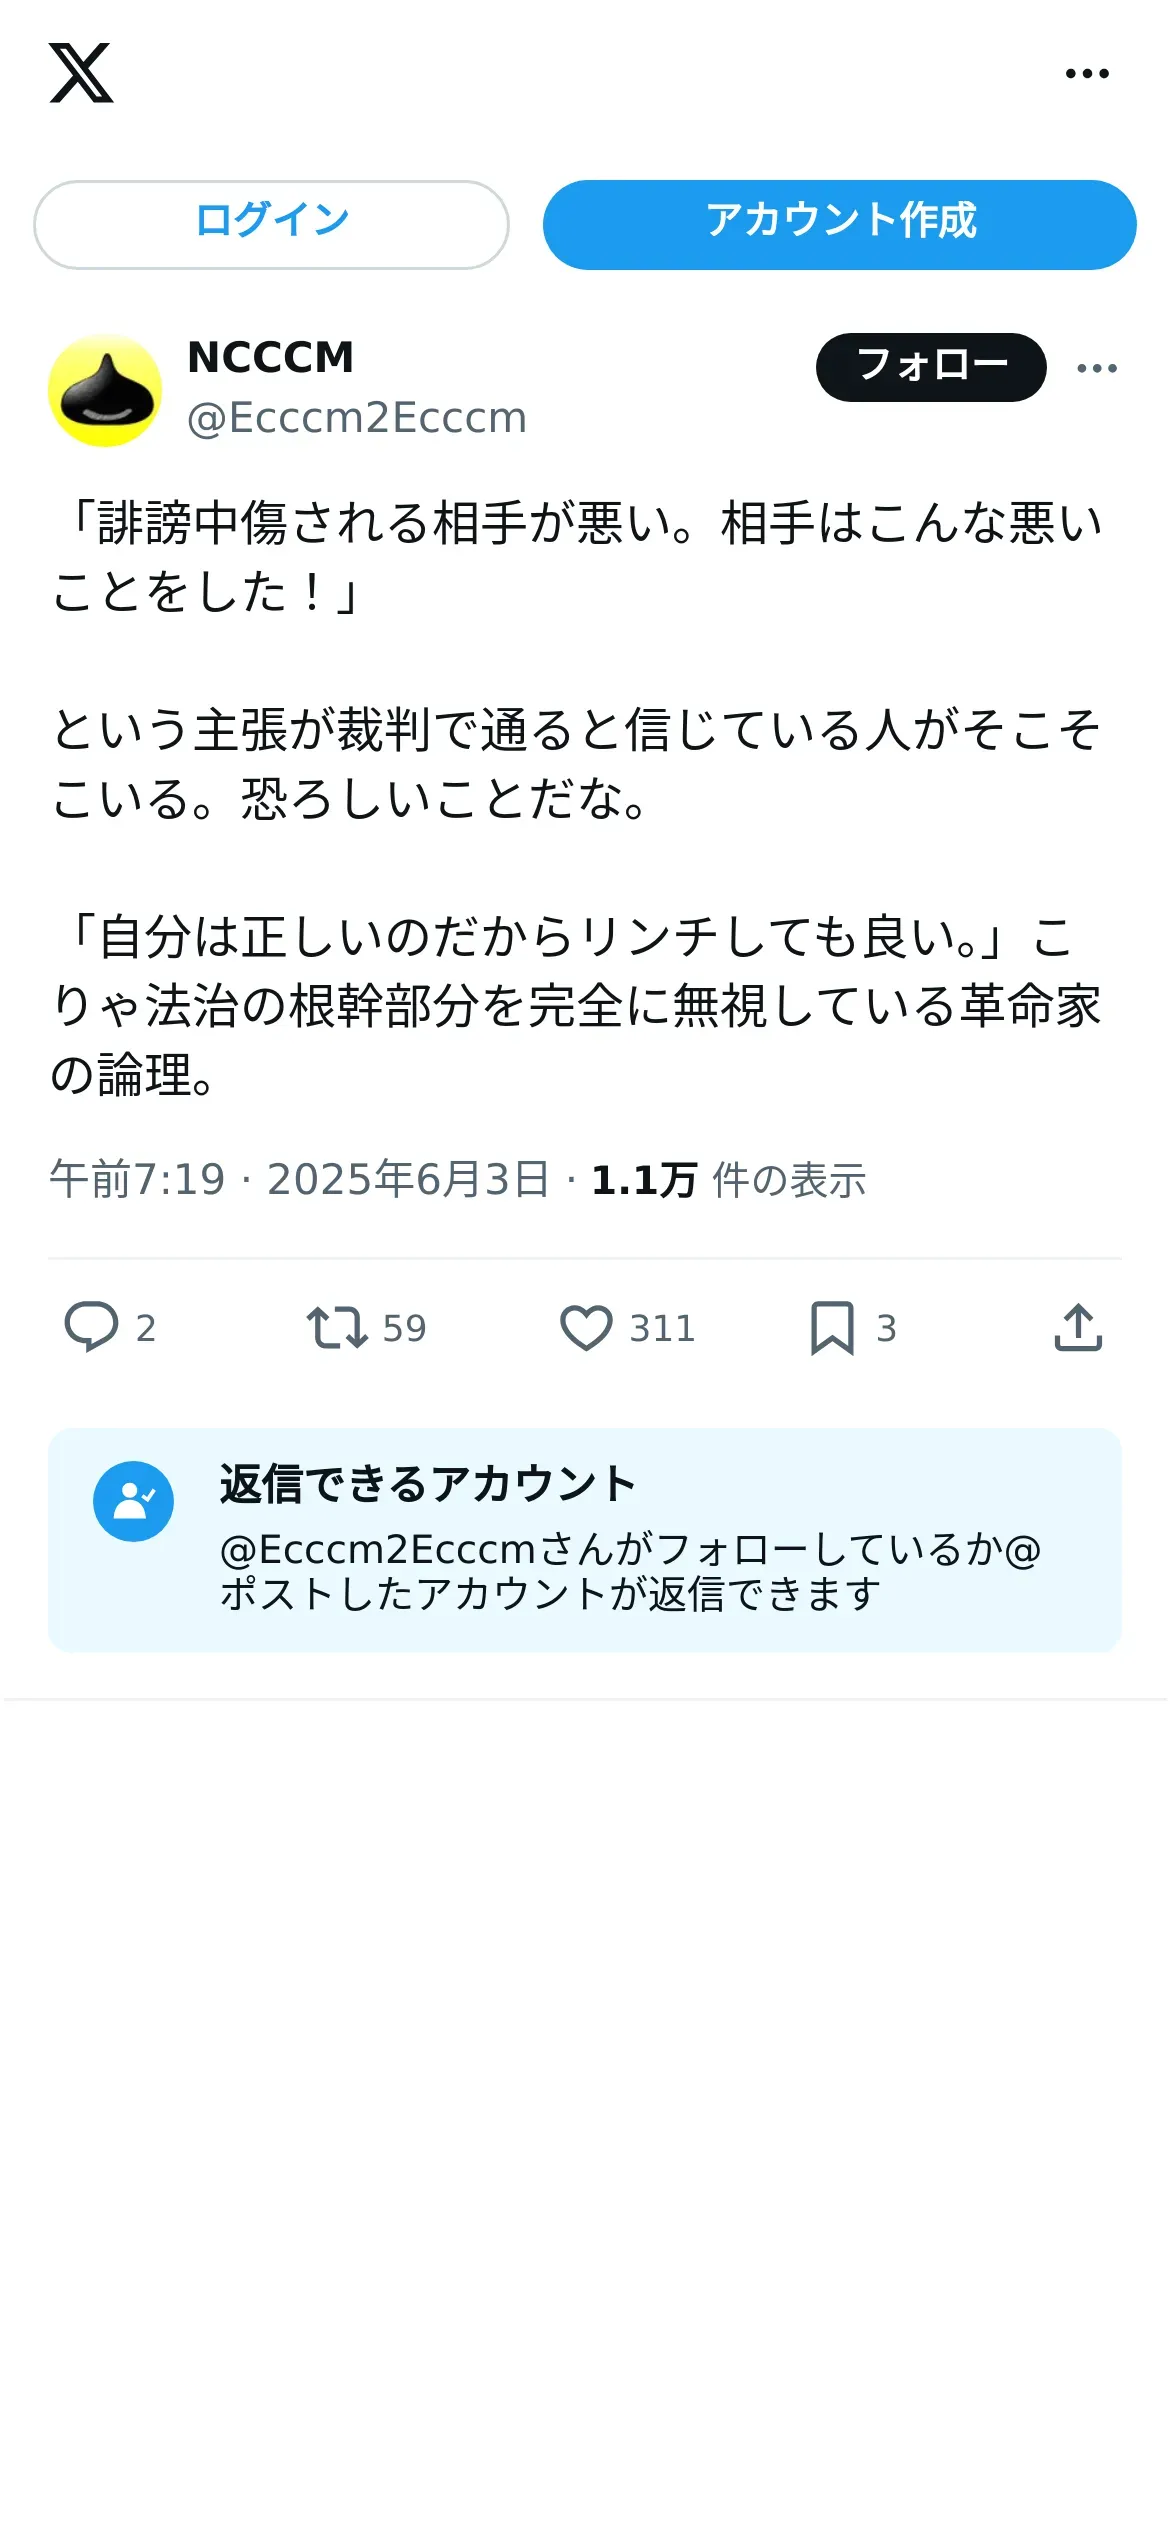Click the 返信できるアカウント heading
The width and height of the screenshot is (1170, 2532).
428,1484
